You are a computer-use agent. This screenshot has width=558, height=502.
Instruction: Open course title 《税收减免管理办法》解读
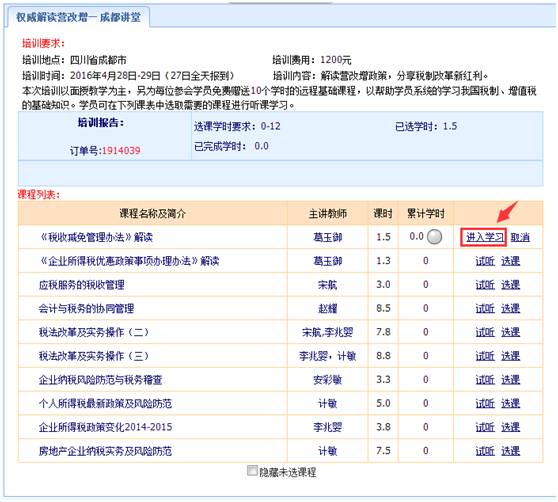point(96,237)
